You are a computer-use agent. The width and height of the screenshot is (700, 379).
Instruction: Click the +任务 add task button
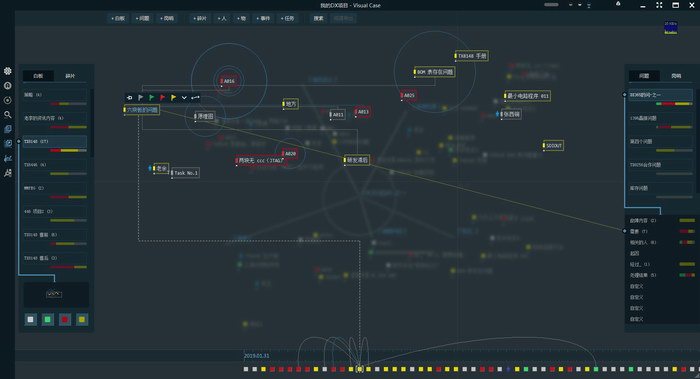(287, 18)
